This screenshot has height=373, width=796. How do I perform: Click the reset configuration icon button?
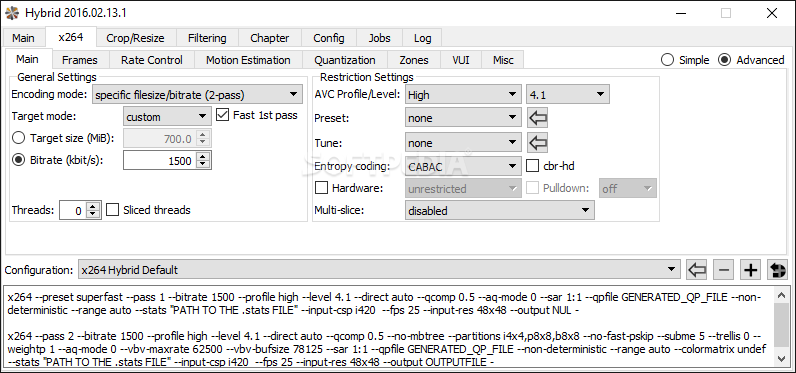click(x=777, y=270)
